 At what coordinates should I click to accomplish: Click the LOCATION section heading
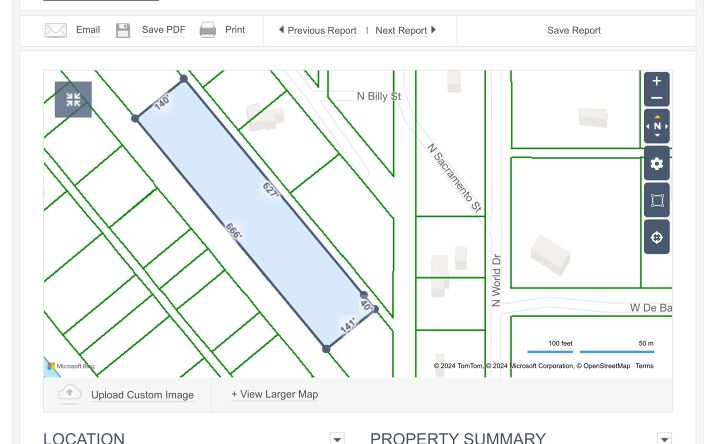tap(84, 439)
